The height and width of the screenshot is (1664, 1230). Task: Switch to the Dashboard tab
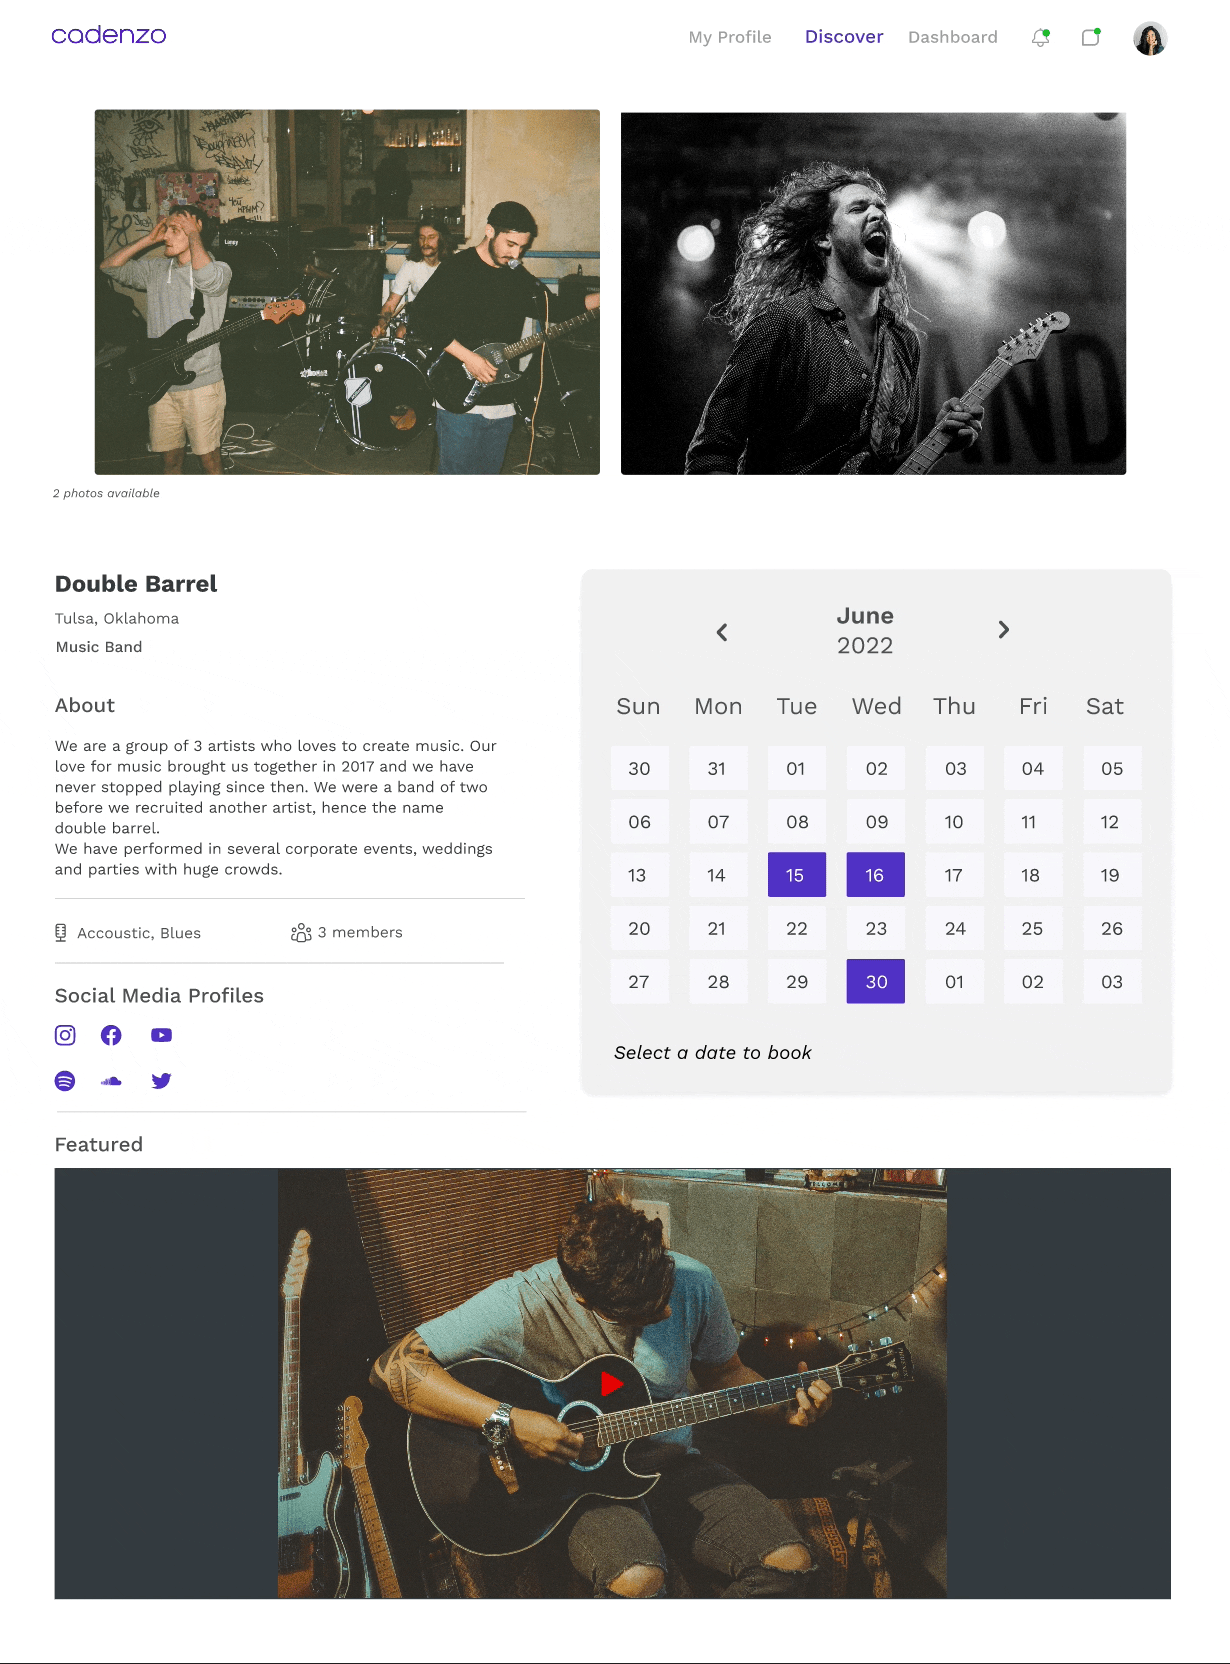953,37
